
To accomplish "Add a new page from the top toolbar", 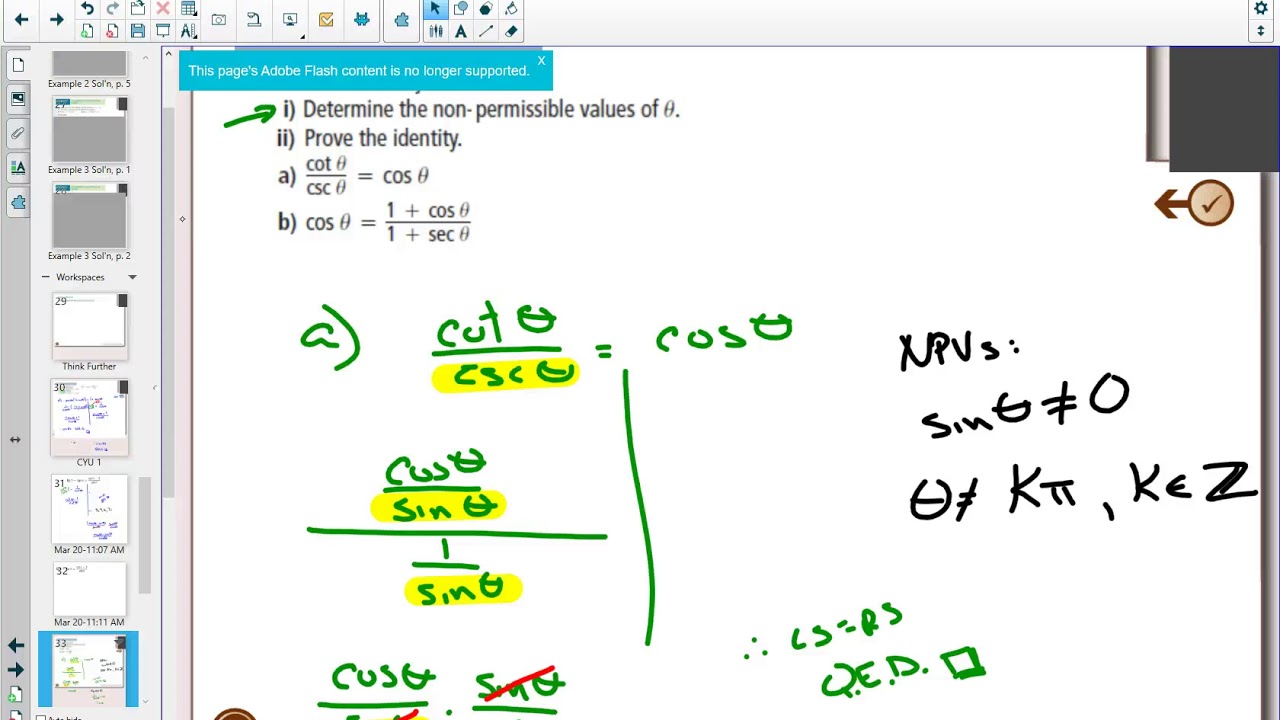I will tap(87, 31).
